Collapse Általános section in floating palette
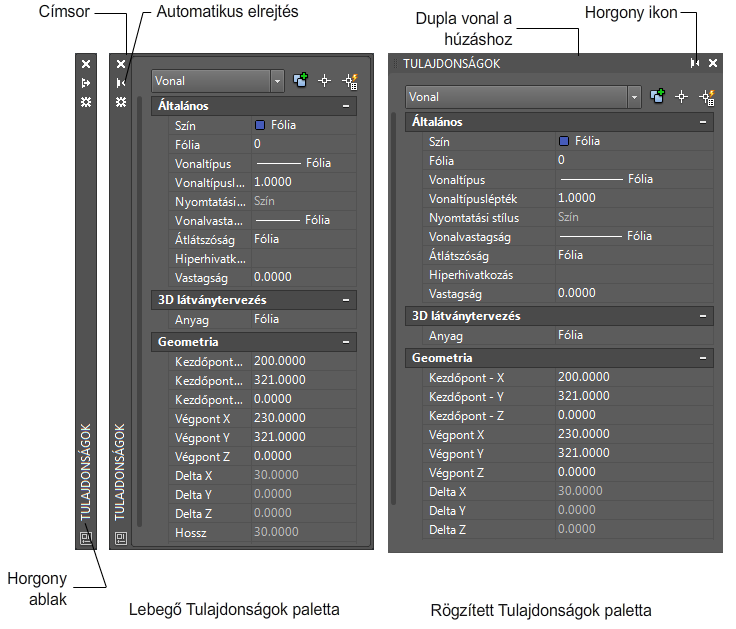Screen dimensions: 736x629 pos(346,106)
